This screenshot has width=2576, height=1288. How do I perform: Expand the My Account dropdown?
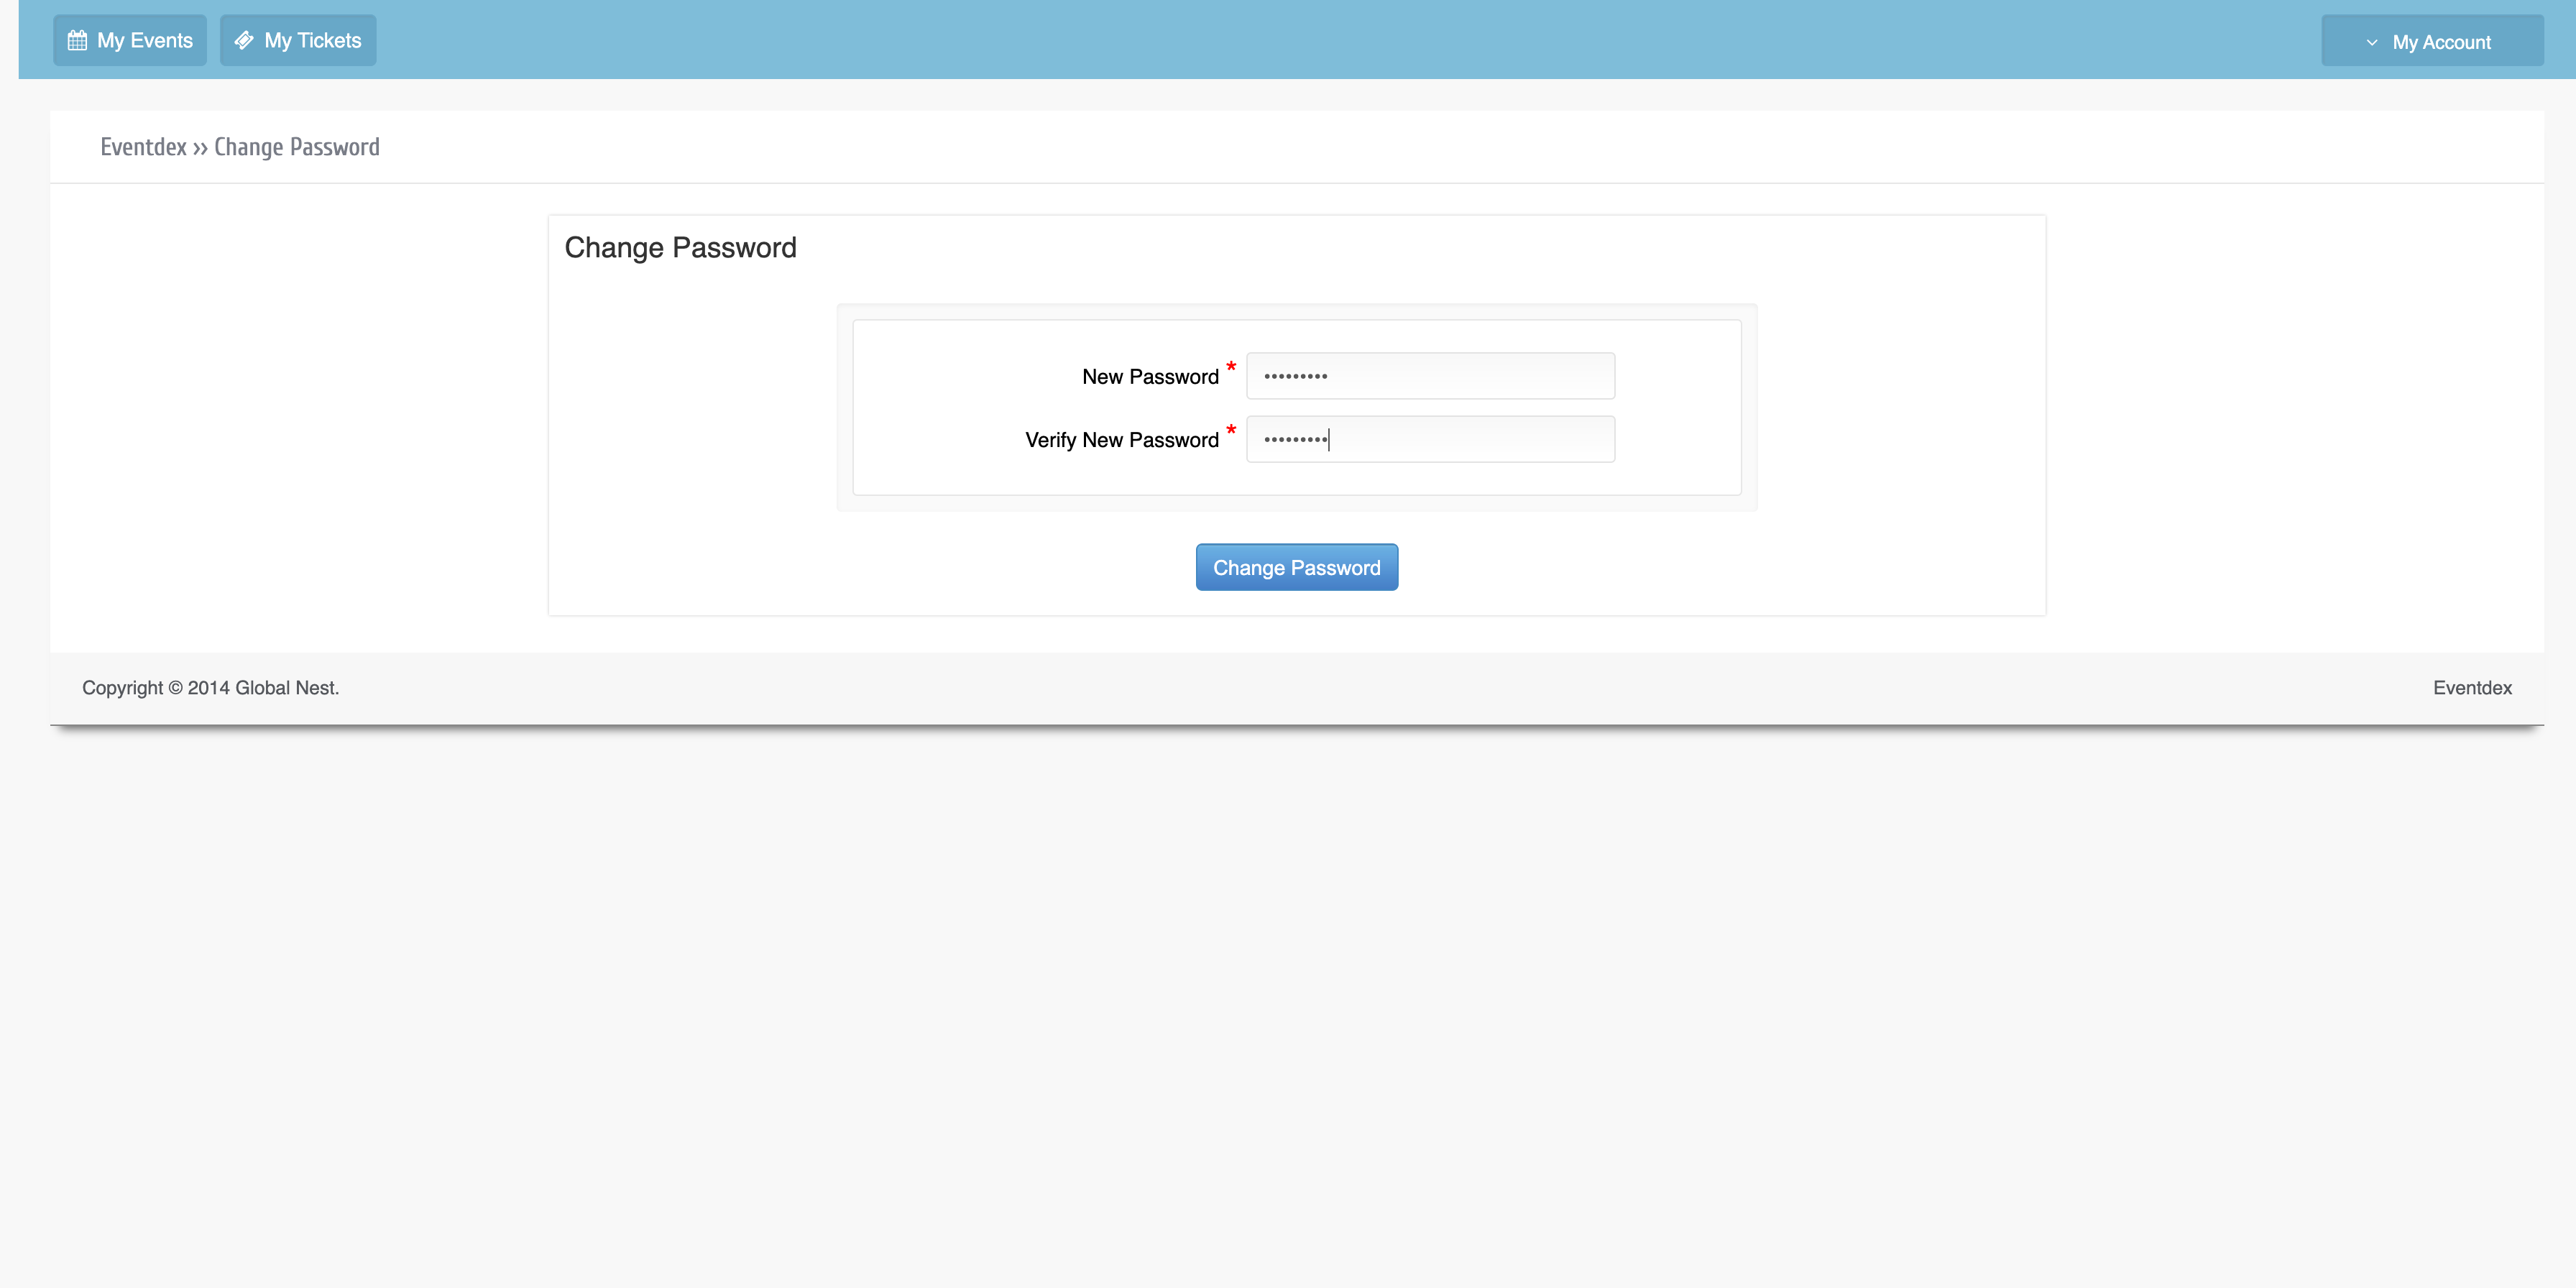pyautogui.click(x=2432, y=41)
